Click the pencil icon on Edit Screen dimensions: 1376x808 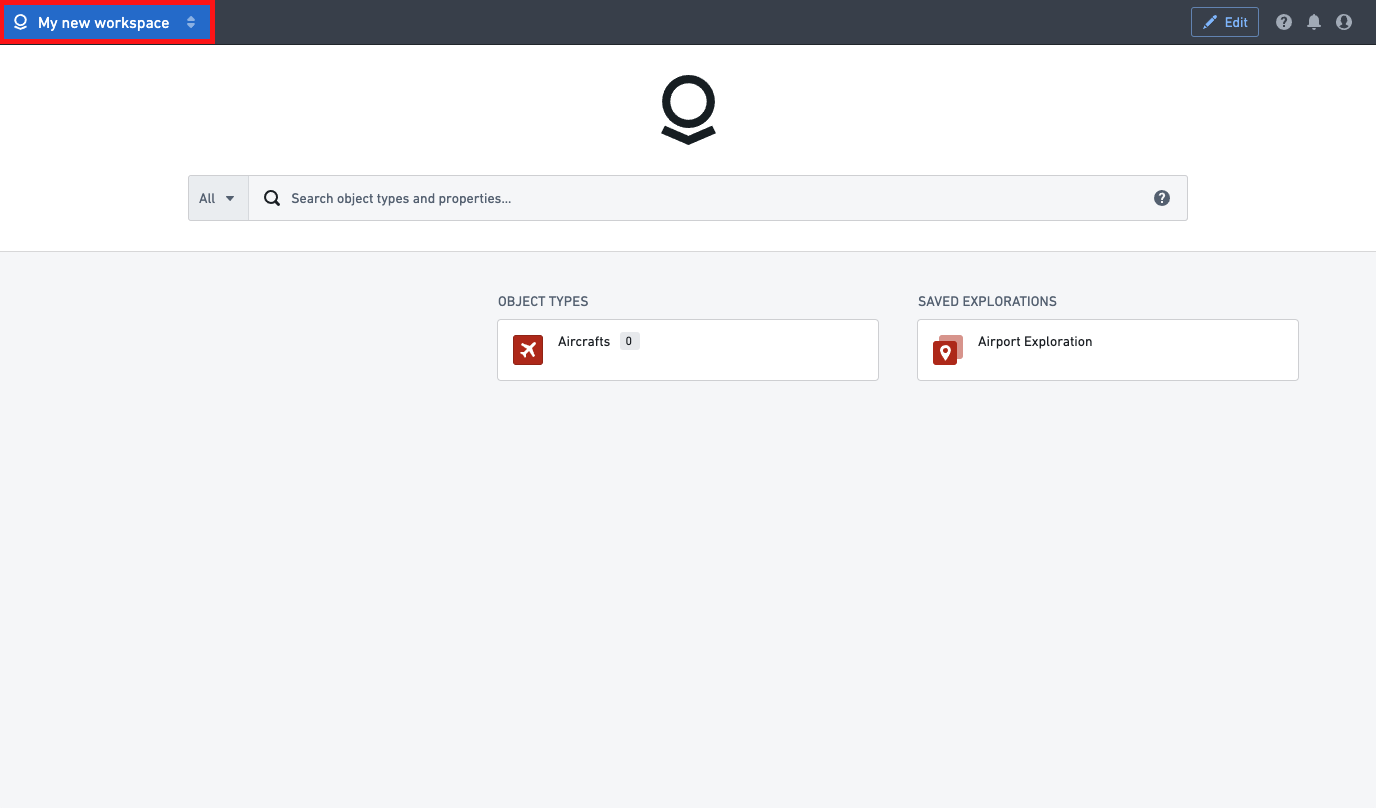1210,22
